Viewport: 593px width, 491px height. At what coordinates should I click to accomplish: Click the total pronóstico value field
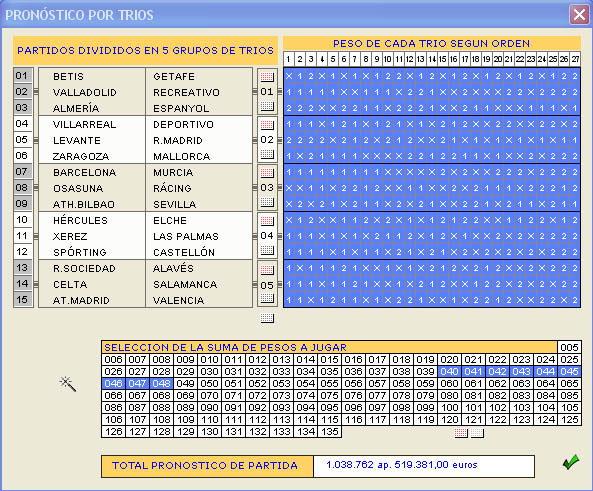click(x=424, y=466)
